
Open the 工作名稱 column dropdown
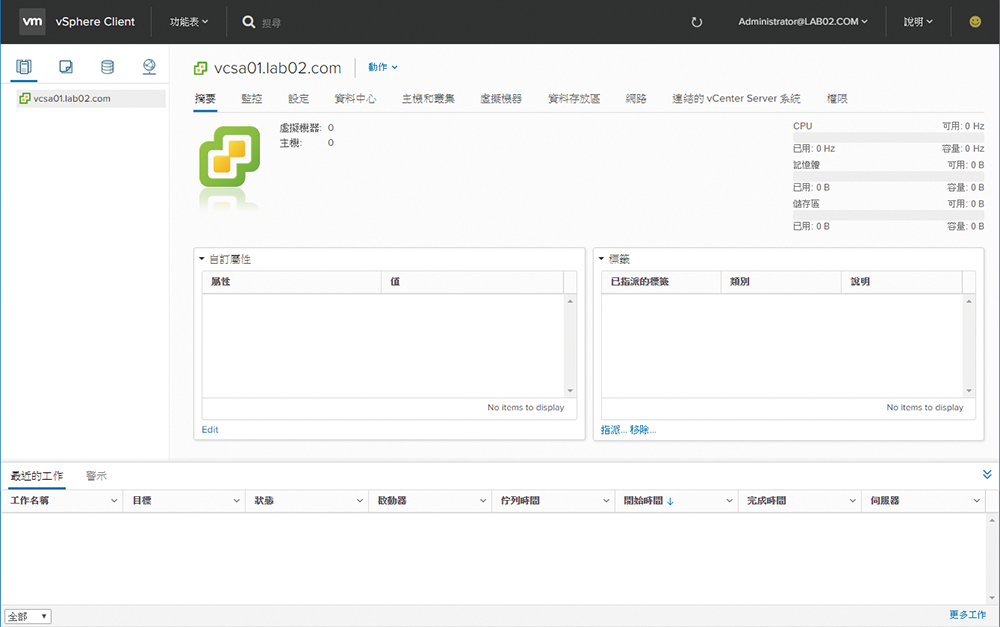(x=114, y=501)
